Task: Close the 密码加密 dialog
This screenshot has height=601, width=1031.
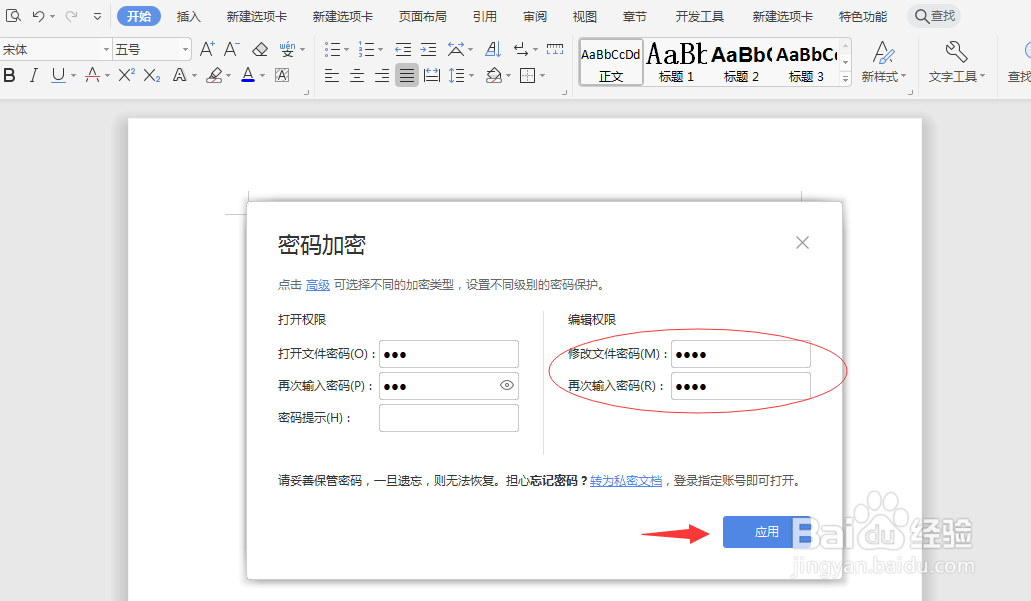Action: (x=802, y=243)
